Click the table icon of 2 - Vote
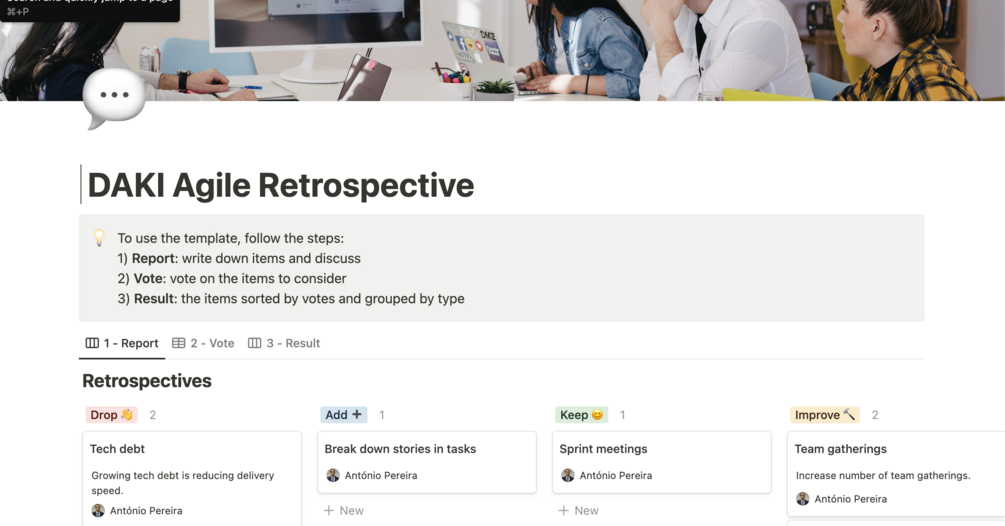The height and width of the screenshot is (526, 1005). pyautogui.click(x=179, y=343)
